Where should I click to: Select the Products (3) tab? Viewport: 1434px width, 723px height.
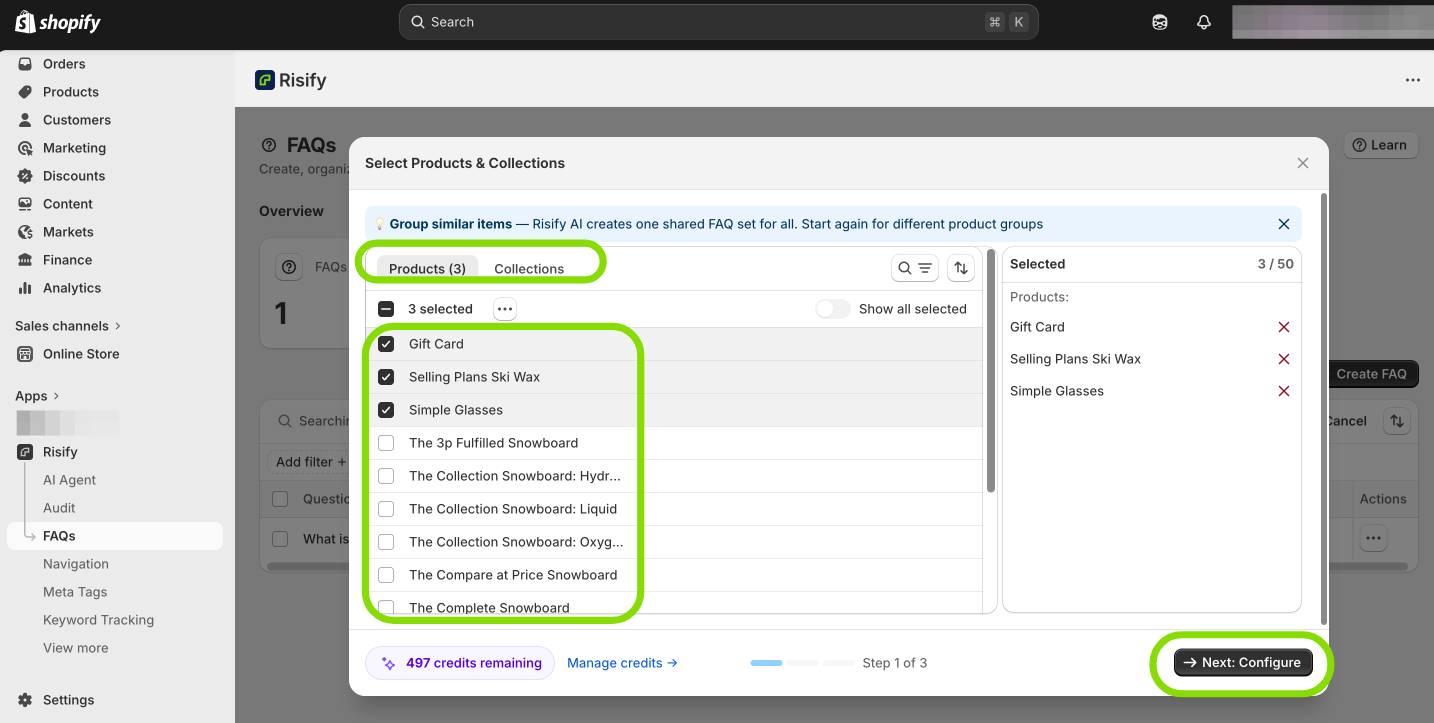click(427, 269)
